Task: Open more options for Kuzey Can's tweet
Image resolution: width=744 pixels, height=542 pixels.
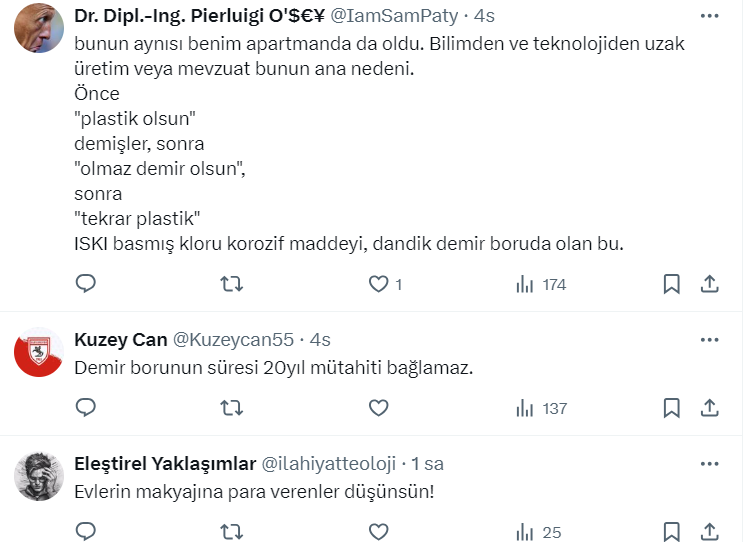Action: coord(709,340)
